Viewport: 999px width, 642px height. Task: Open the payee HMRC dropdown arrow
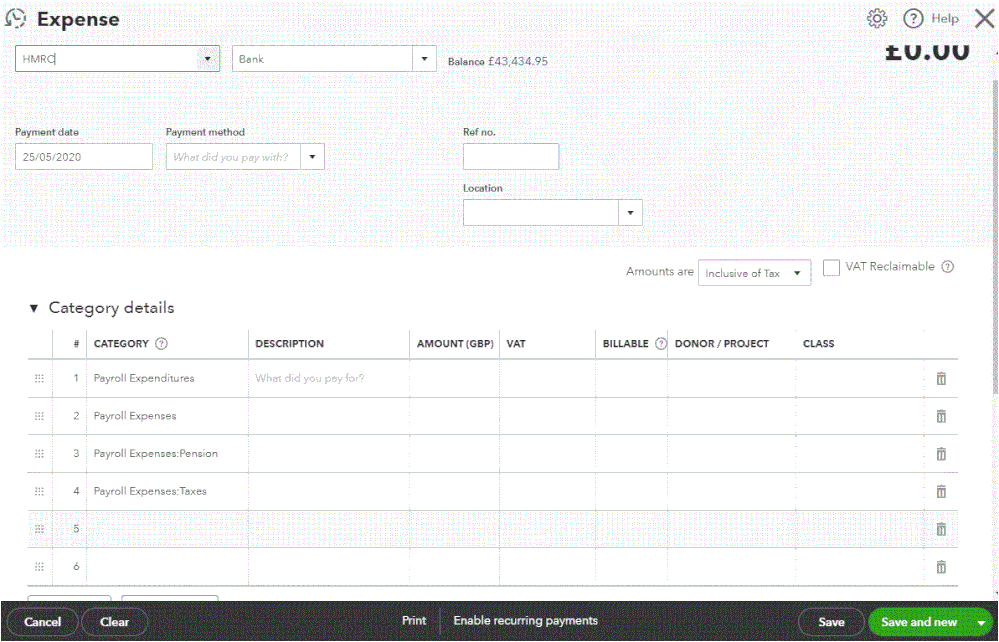click(x=207, y=59)
